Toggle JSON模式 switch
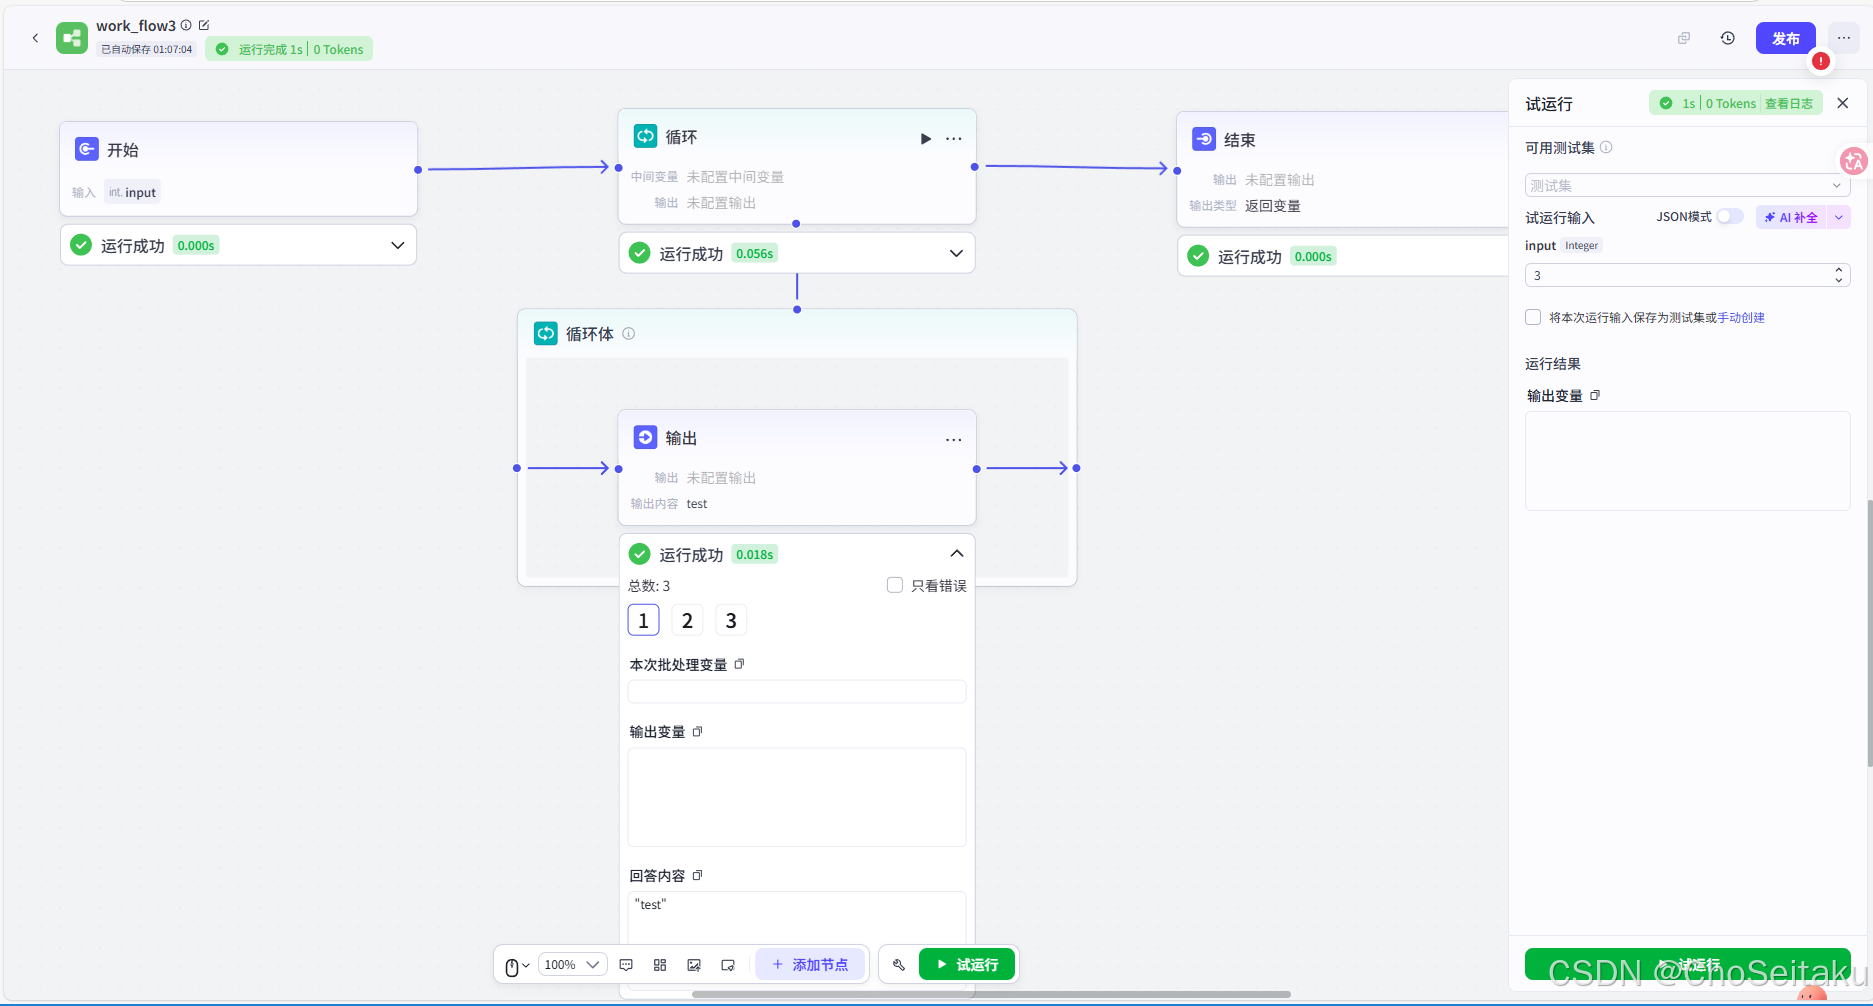This screenshot has width=1873, height=1006. pyautogui.click(x=1730, y=217)
